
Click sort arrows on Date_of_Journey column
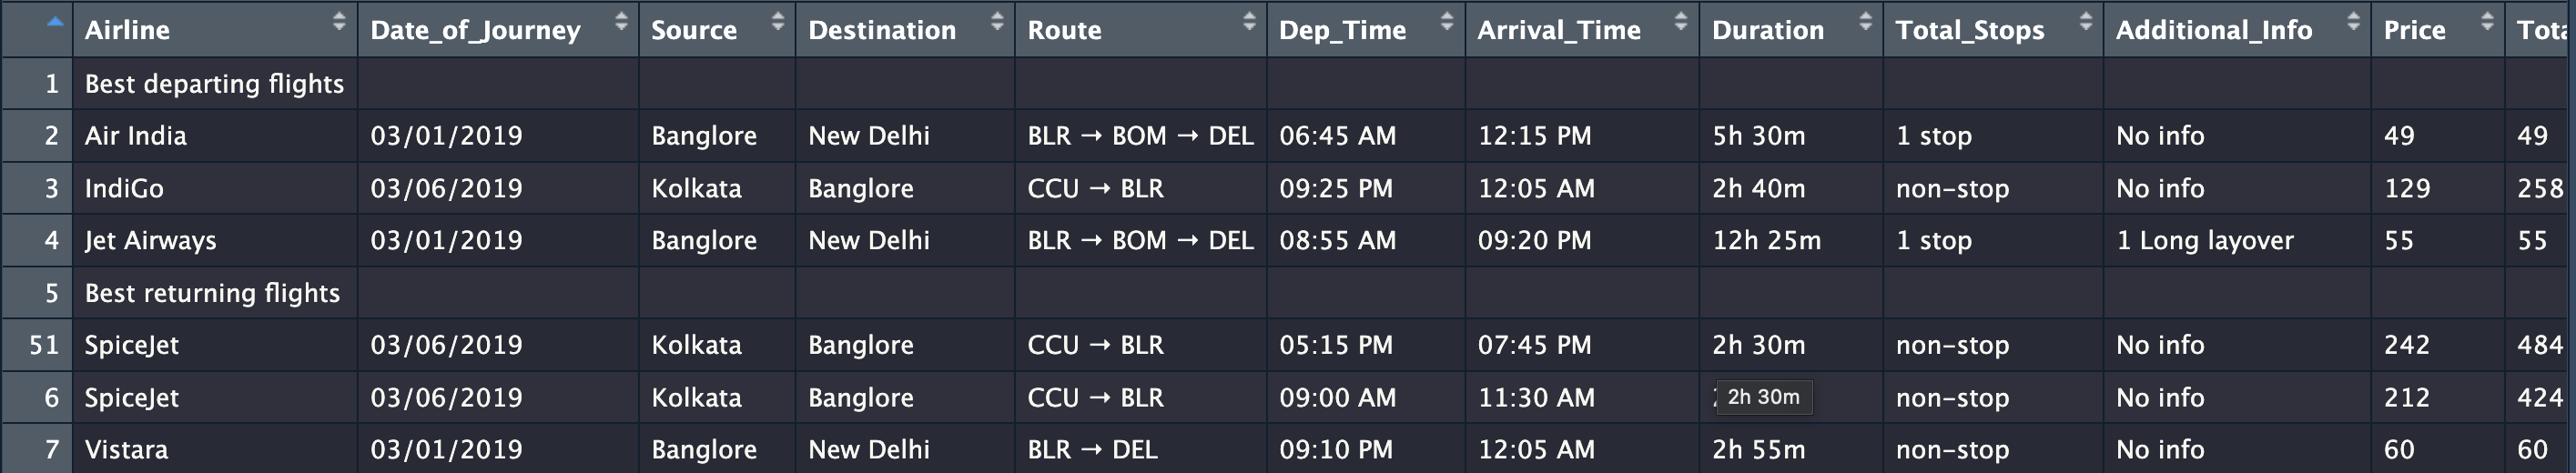coord(621,21)
